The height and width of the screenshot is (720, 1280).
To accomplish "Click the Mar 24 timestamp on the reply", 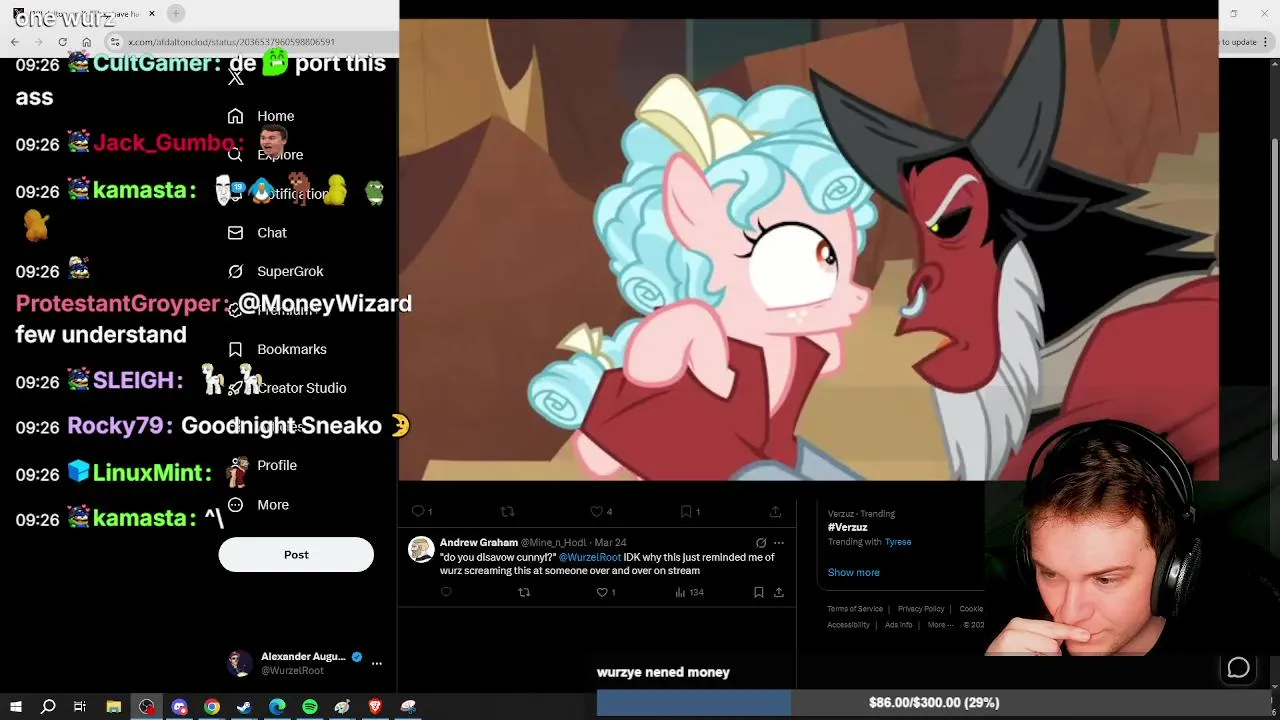I will (610, 542).
